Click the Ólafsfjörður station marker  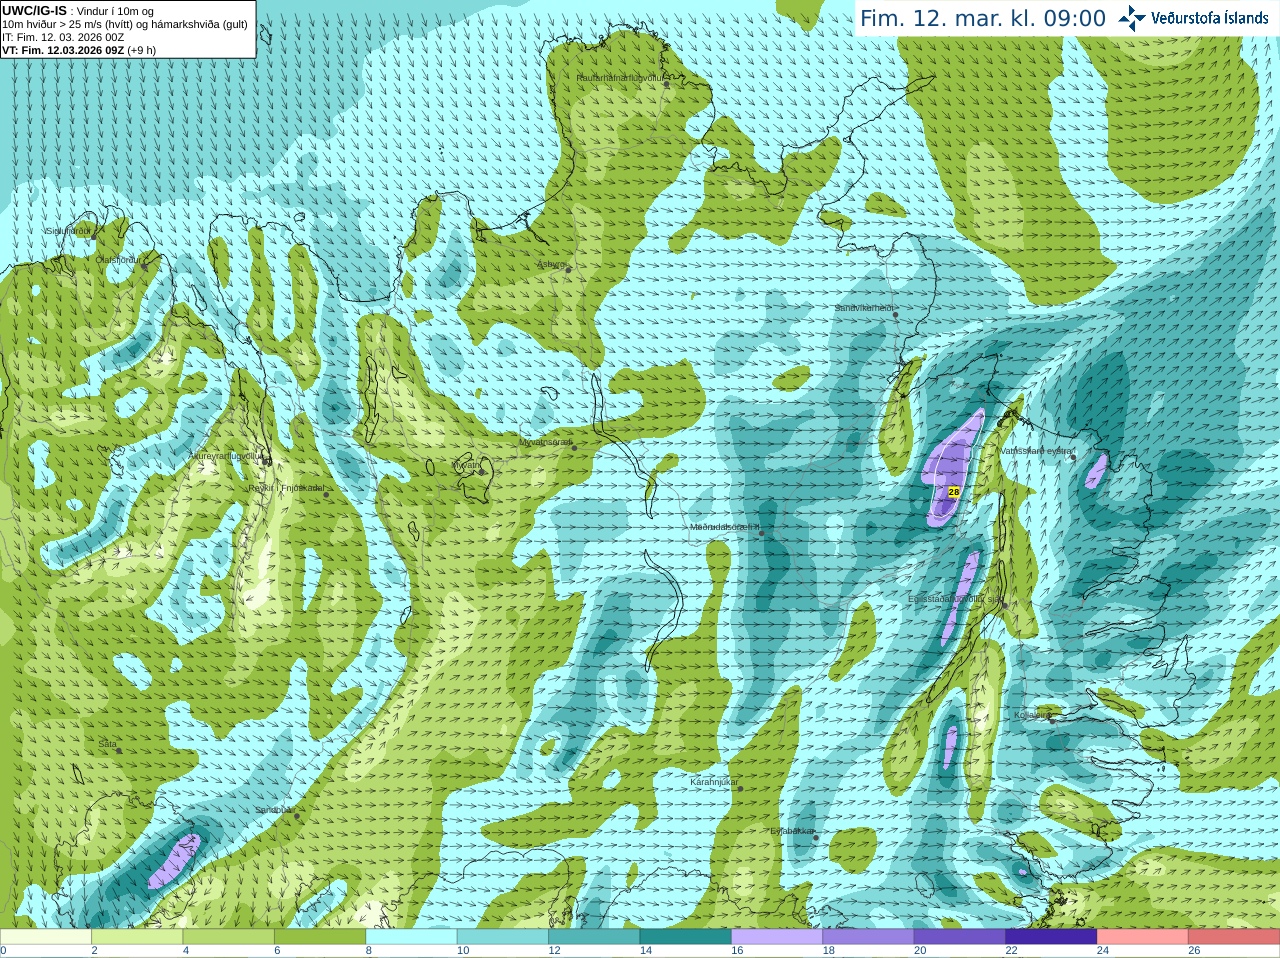point(144,267)
